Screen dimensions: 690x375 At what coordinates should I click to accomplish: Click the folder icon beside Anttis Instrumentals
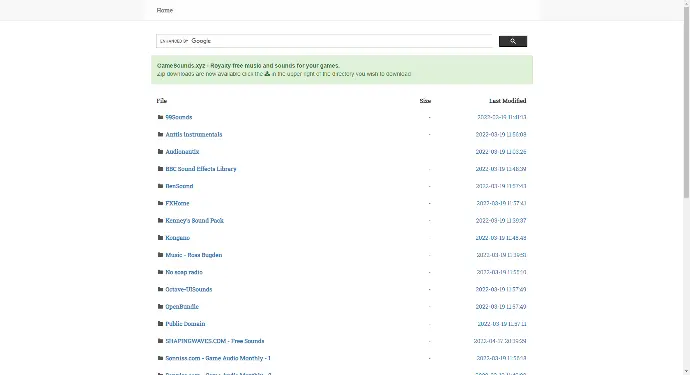click(160, 134)
